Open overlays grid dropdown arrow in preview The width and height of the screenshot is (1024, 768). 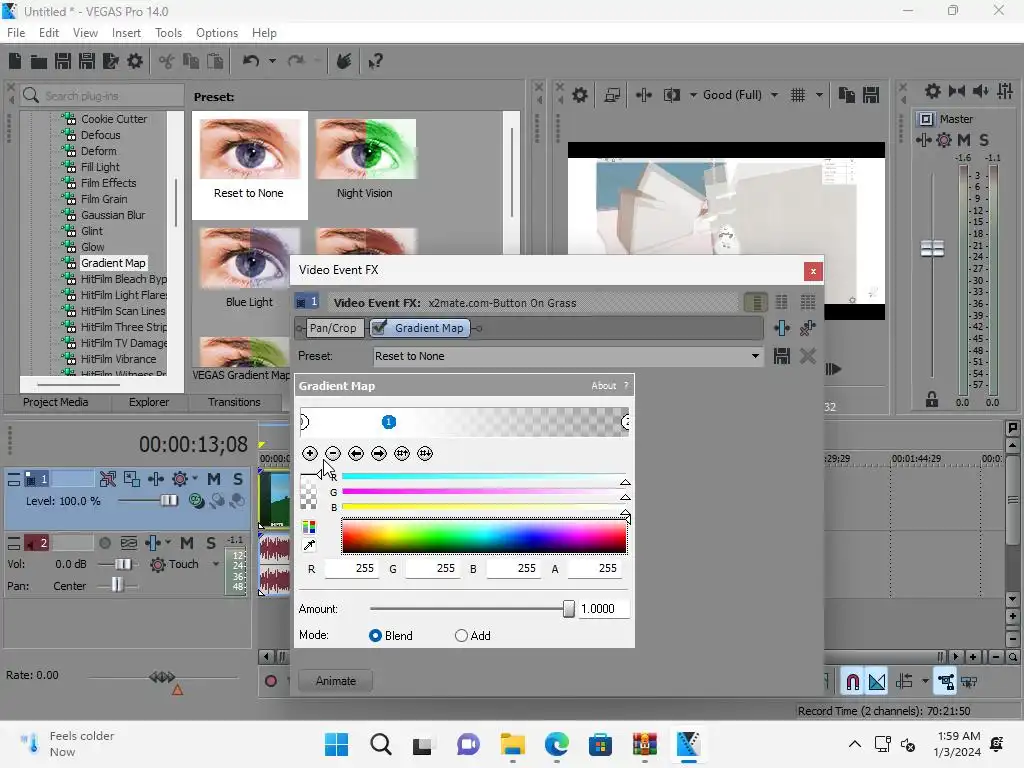point(819,95)
